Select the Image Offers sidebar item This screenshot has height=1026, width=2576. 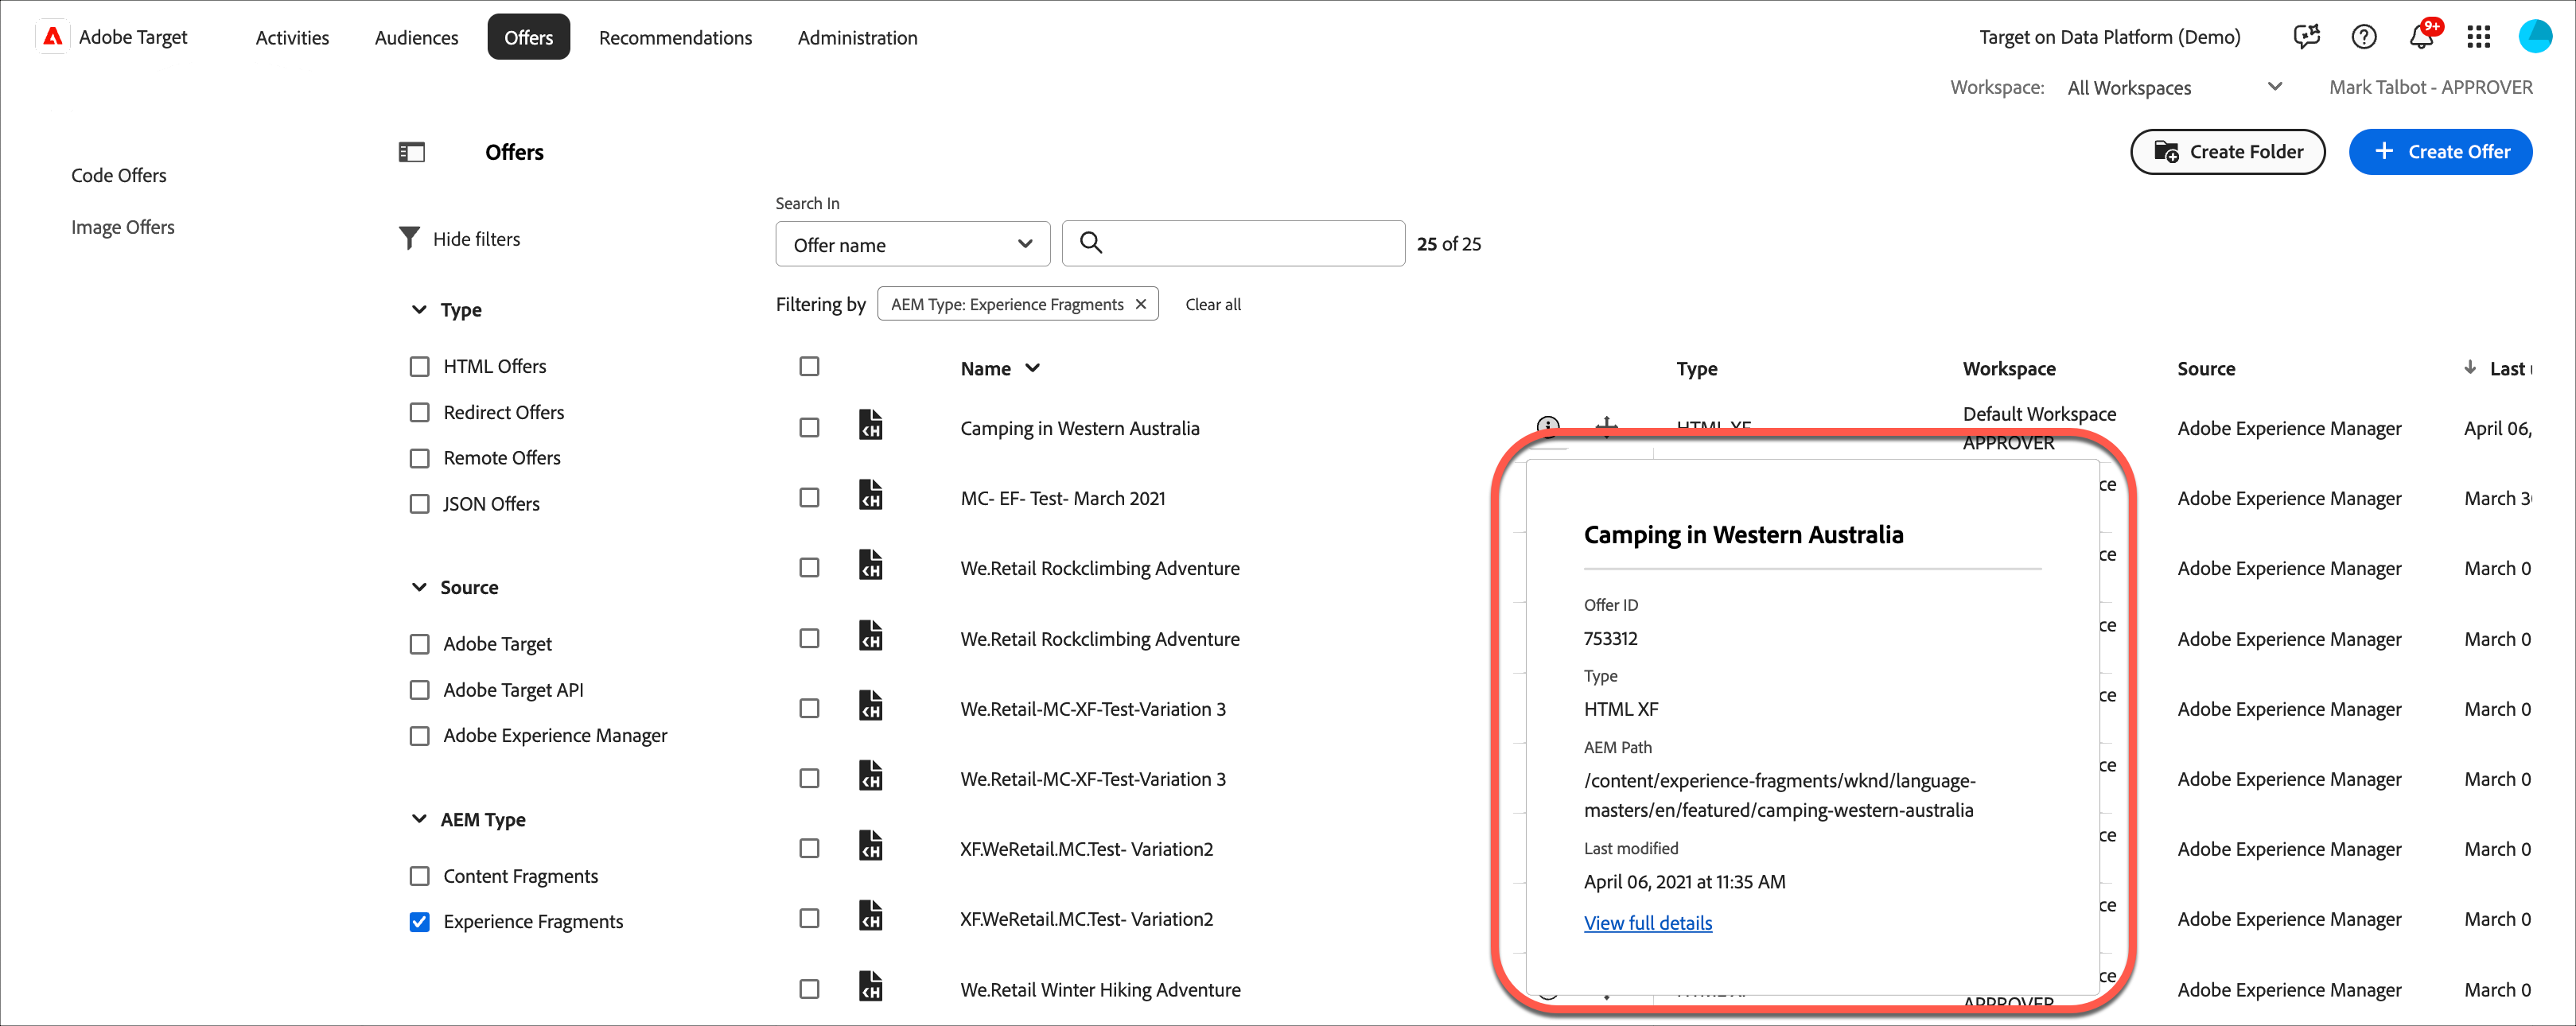123,227
